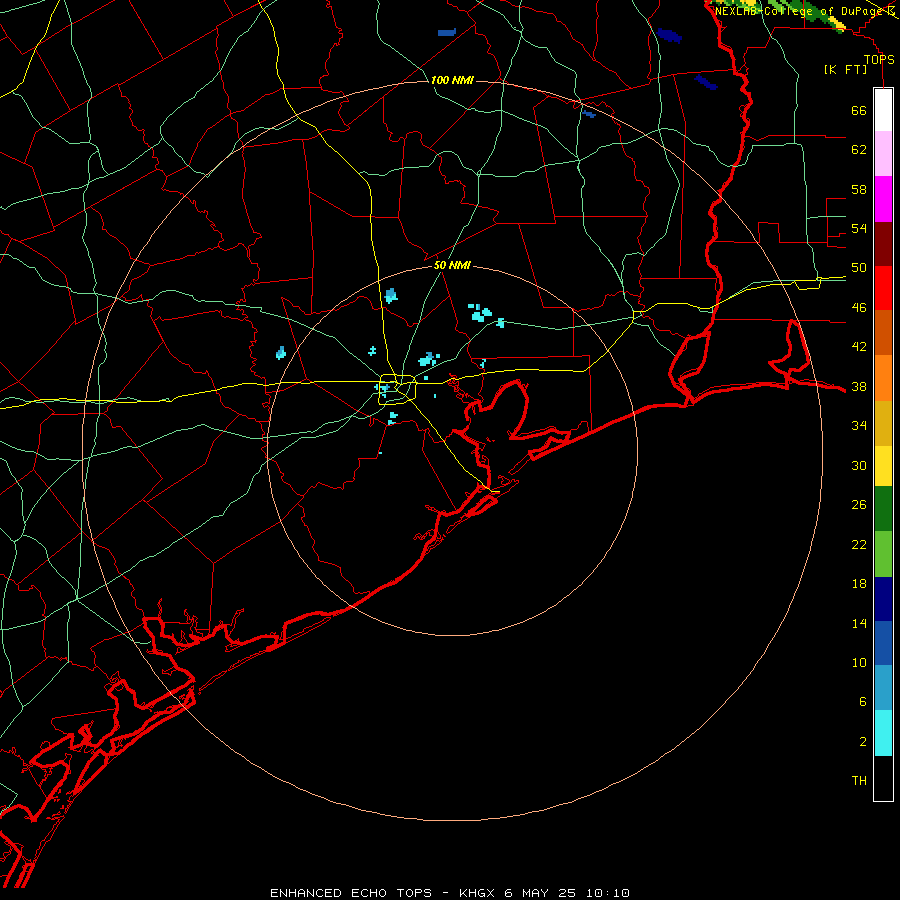Select the dark red maroon legend swatch

(x=883, y=244)
